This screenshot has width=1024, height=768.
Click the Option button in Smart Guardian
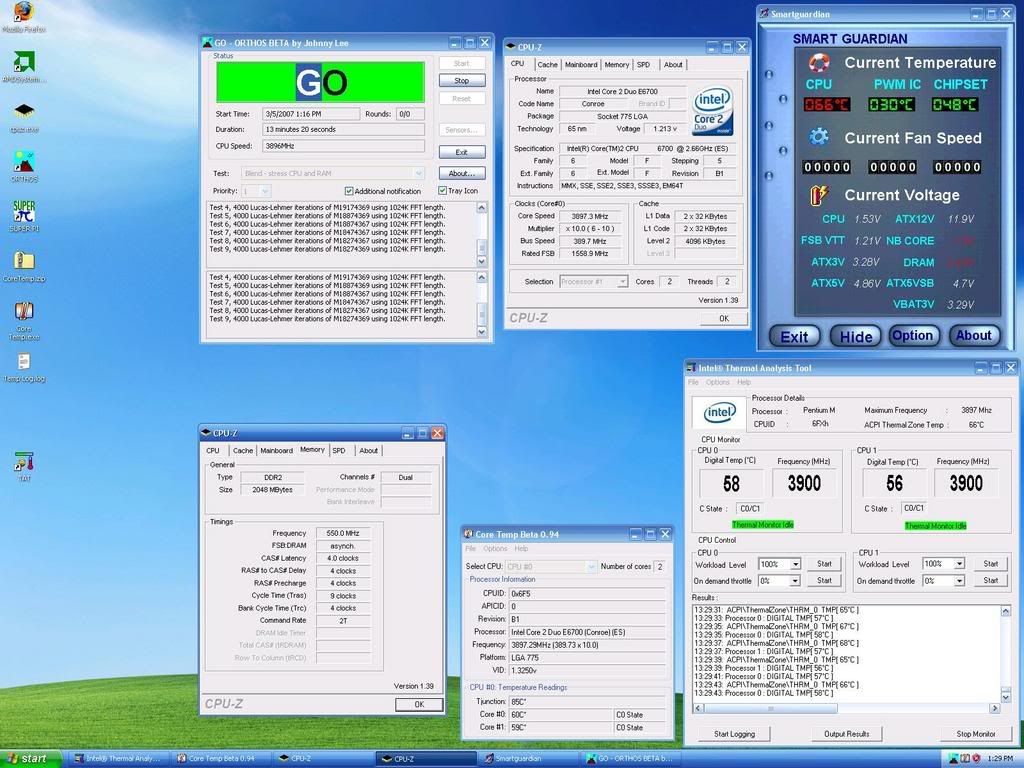pos(913,336)
